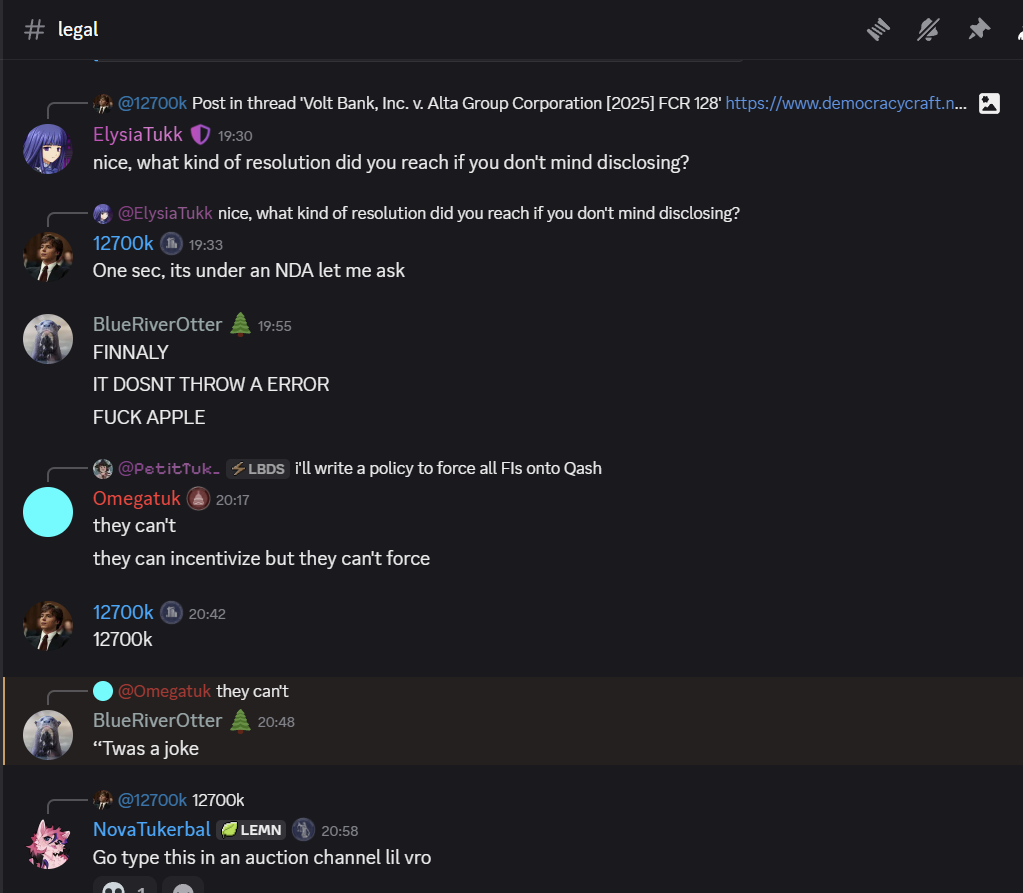Click the image attachment icon in reply preview
This screenshot has height=893, width=1023.
[x=989, y=102]
